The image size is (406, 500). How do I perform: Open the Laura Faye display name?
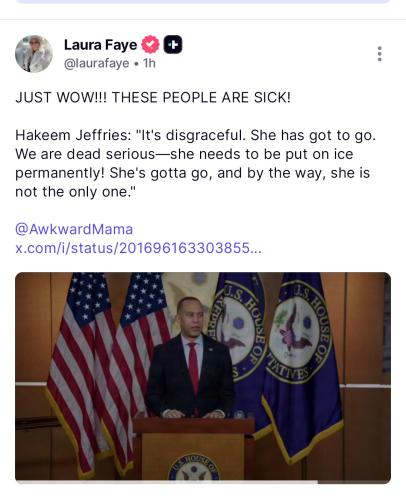[x=100, y=45]
